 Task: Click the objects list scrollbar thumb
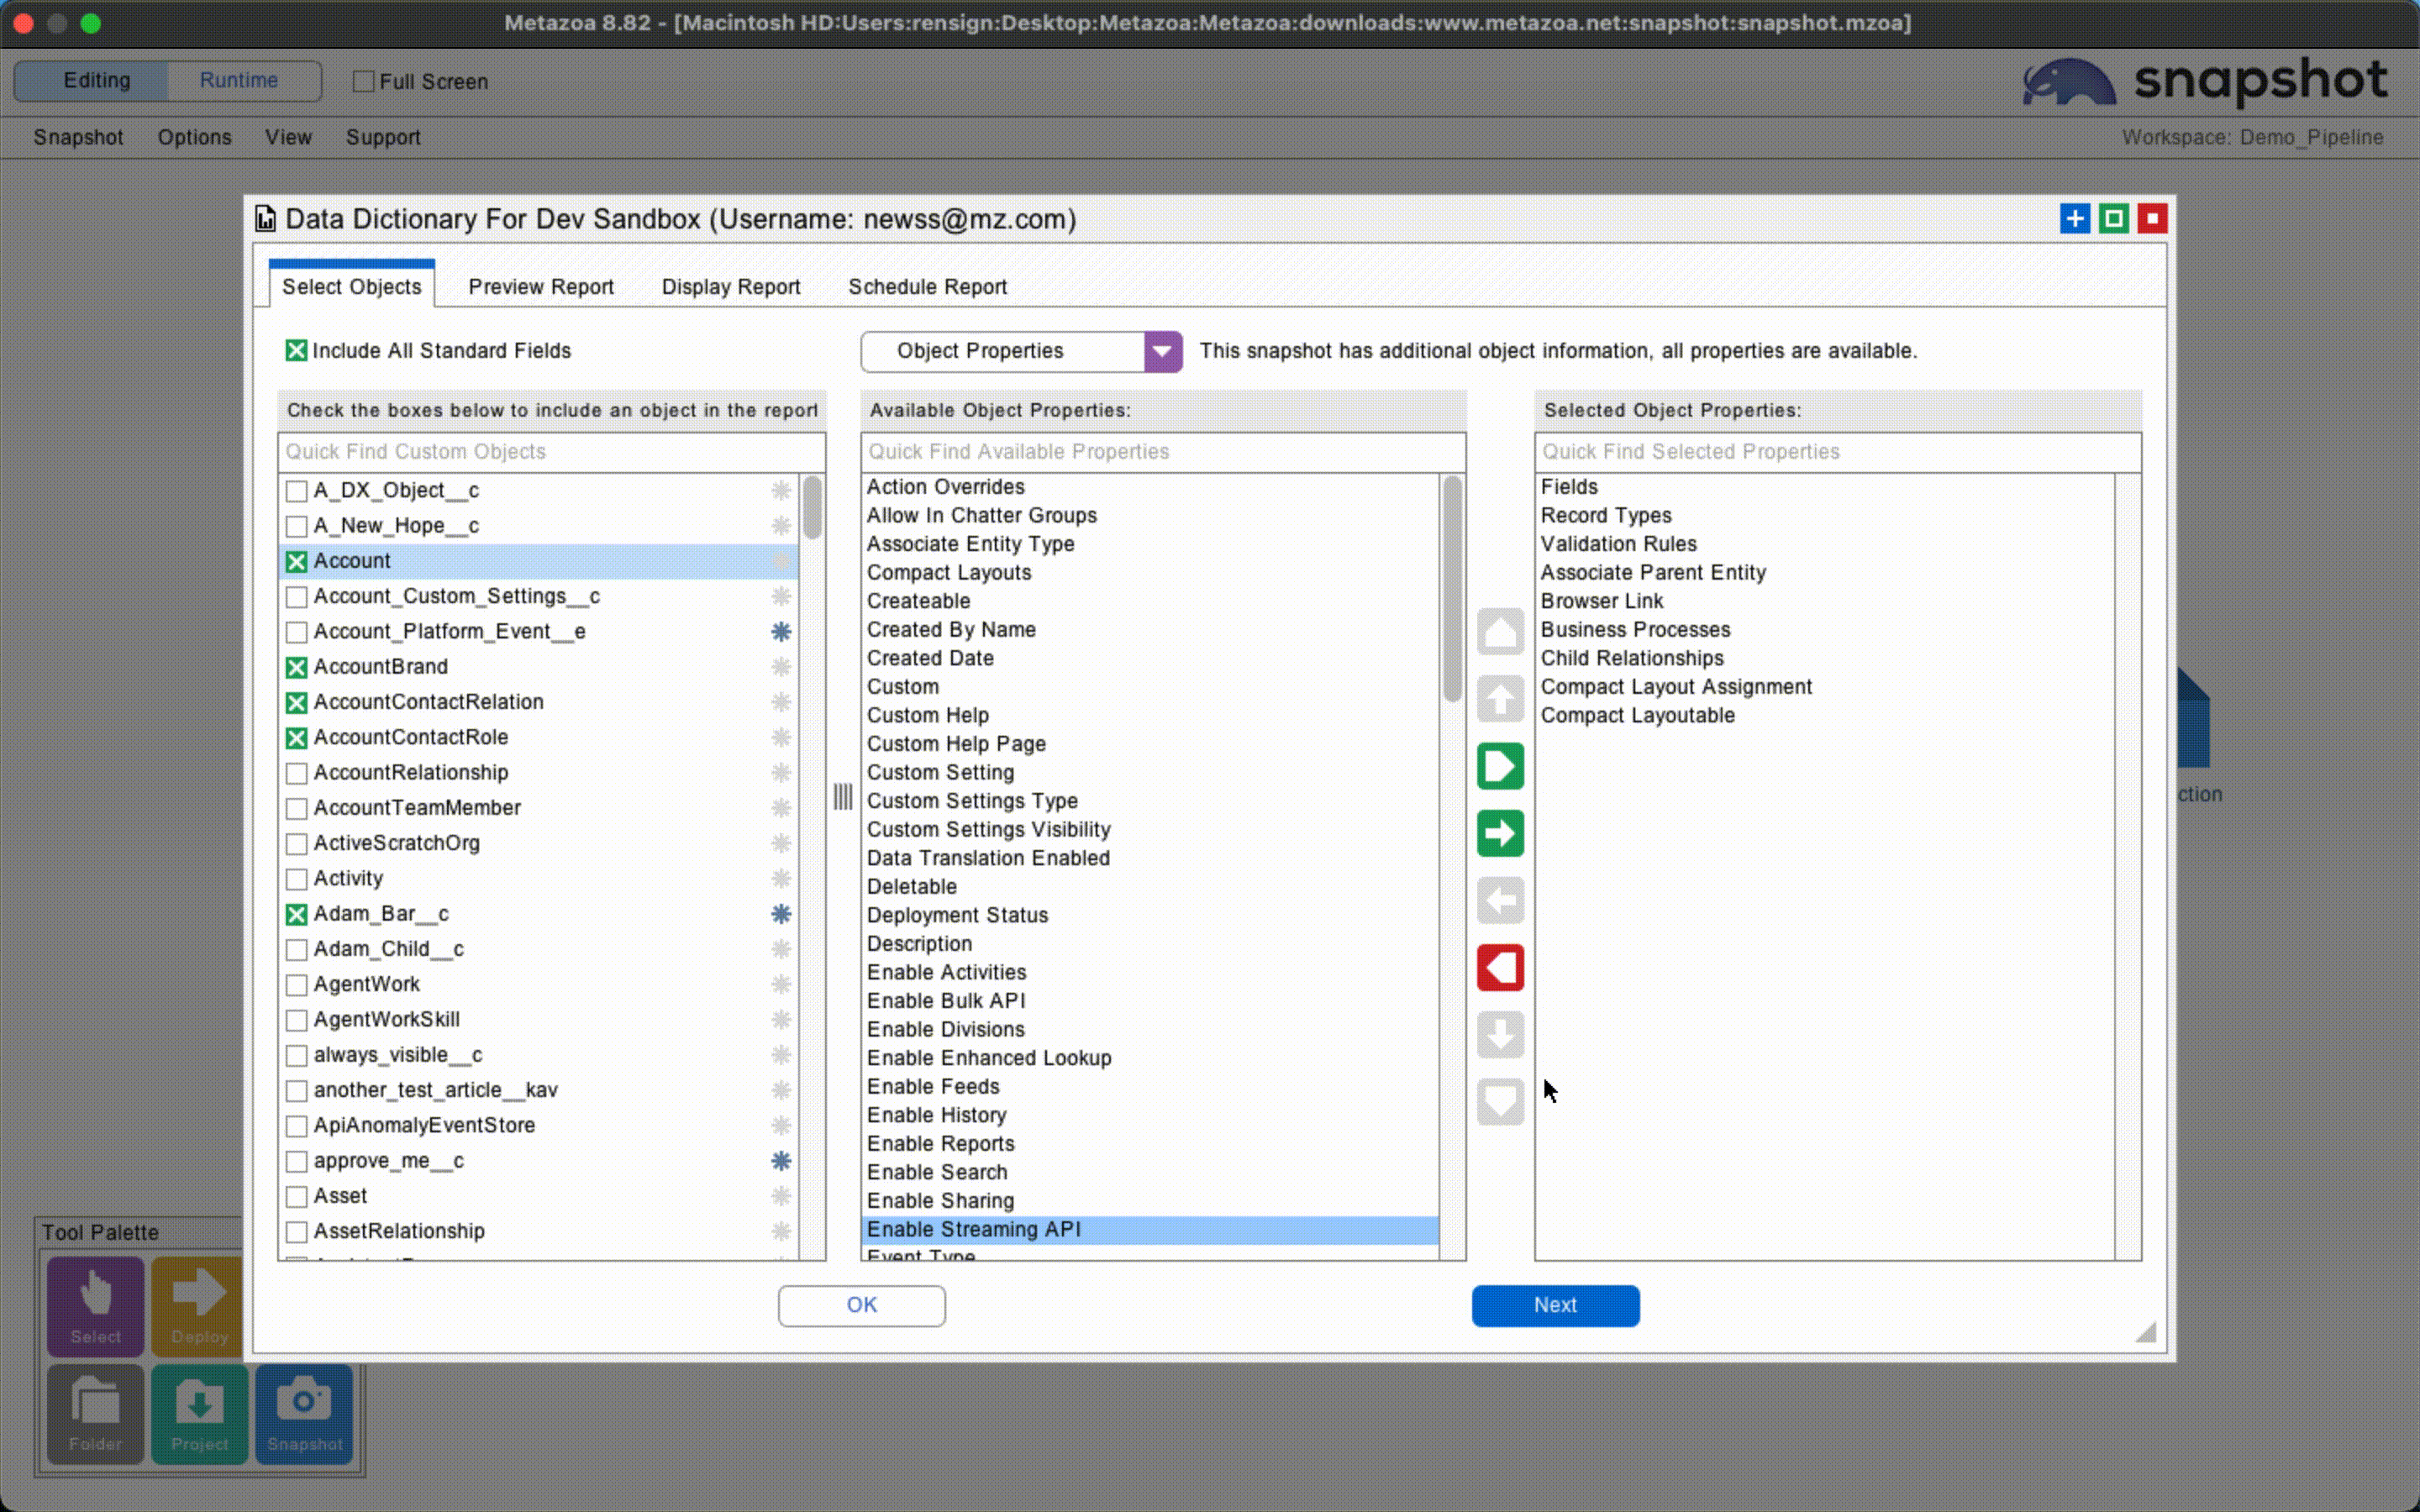[x=812, y=507]
